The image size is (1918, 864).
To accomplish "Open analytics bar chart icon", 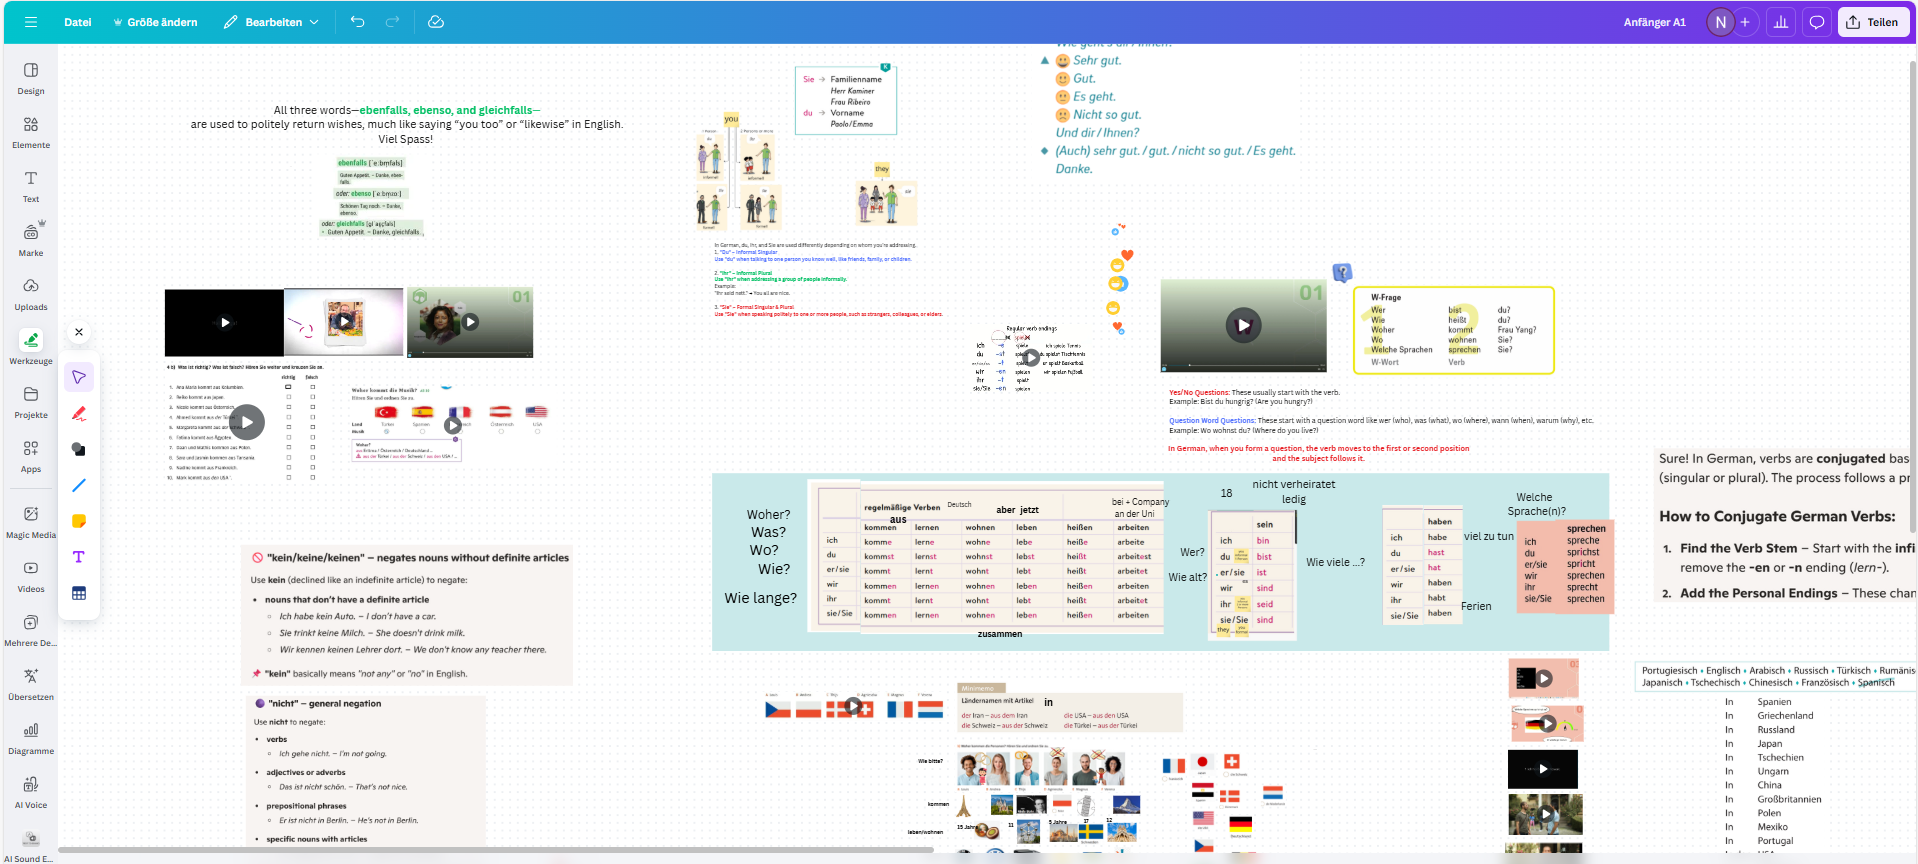I will point(1781,22).
